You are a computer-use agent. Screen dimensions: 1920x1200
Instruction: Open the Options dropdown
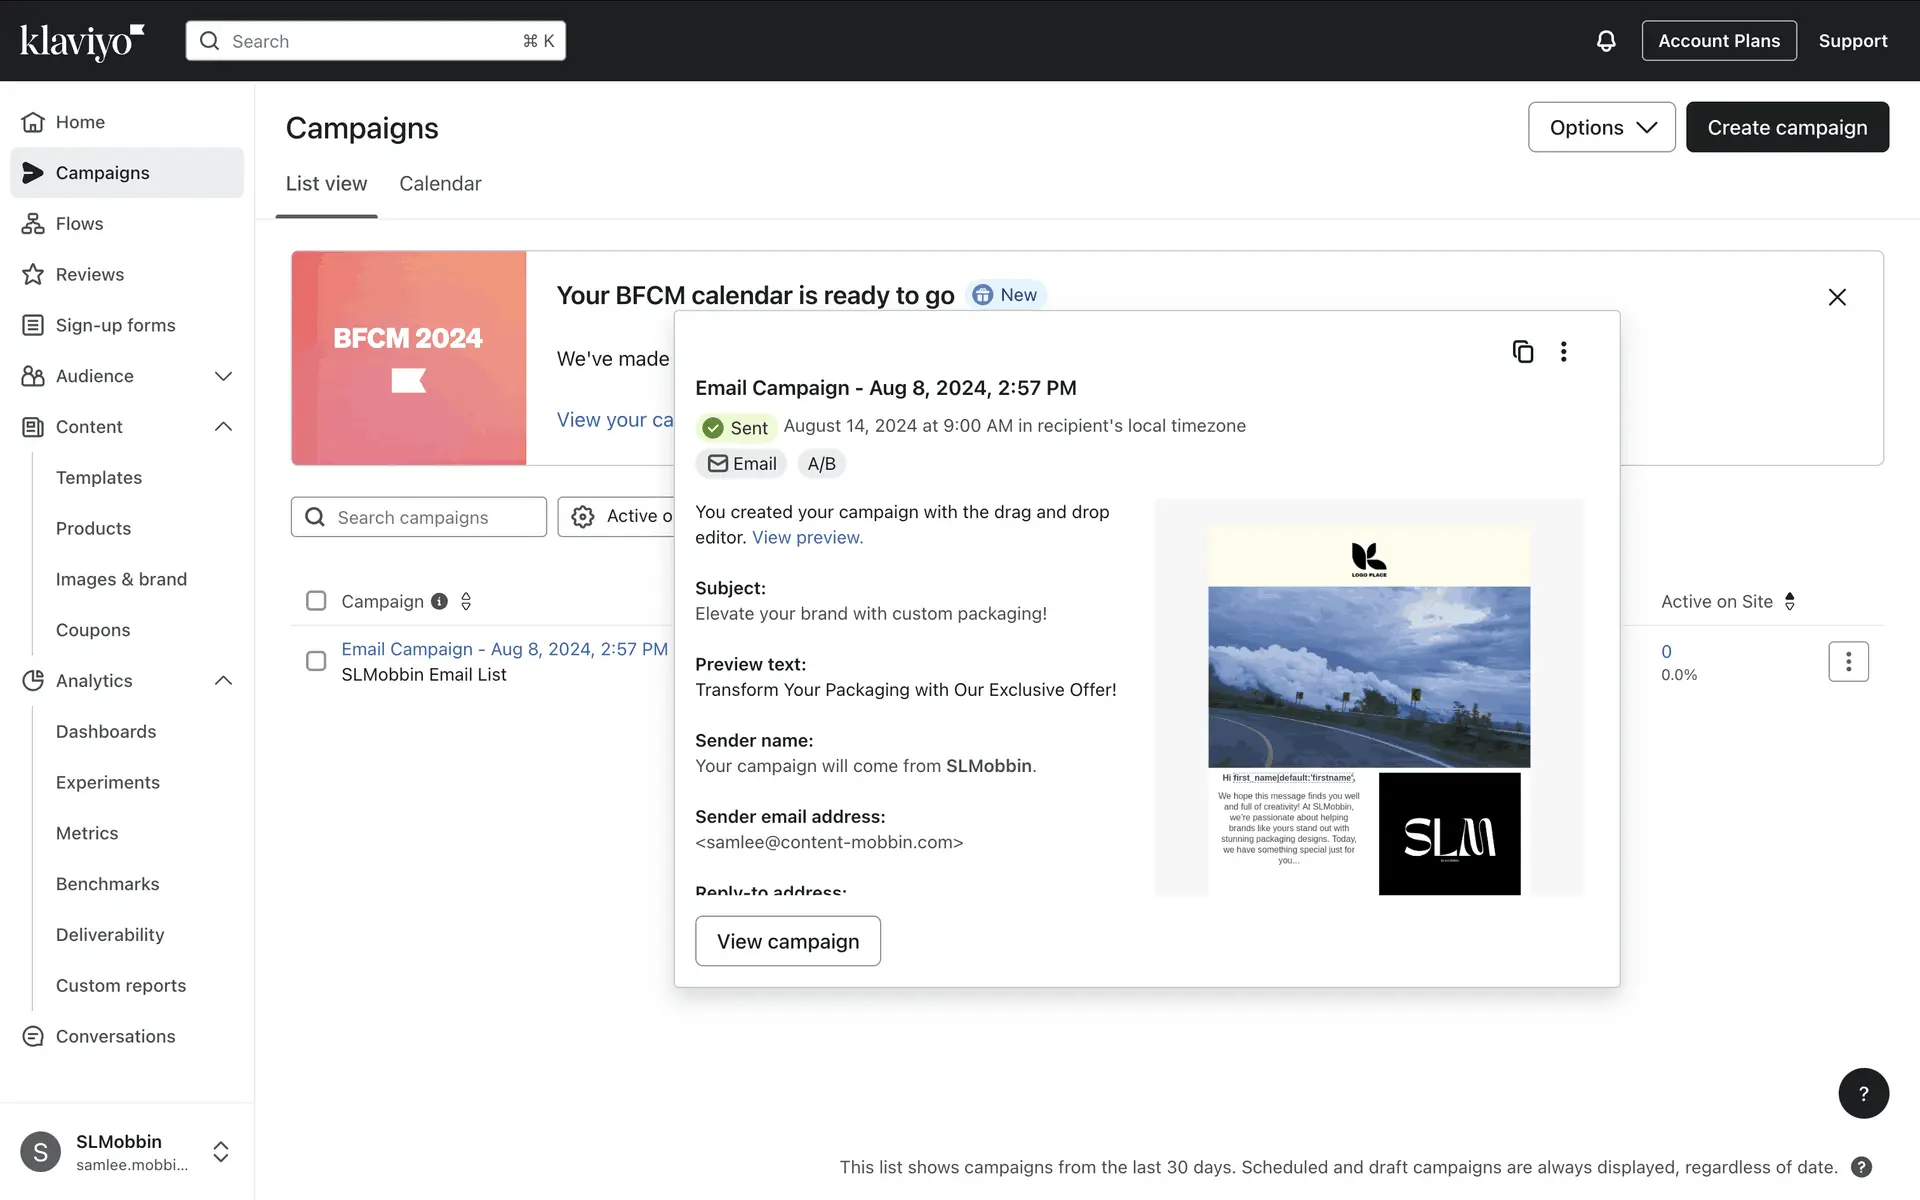click(1601, 127)
